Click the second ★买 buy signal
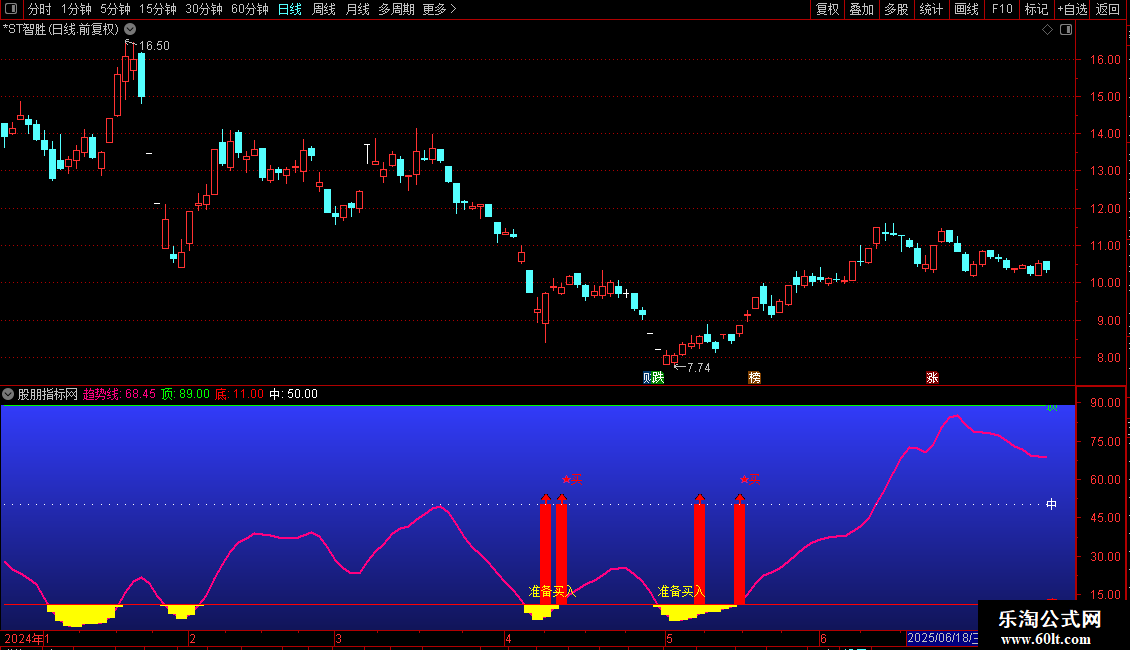 point(750,479)
